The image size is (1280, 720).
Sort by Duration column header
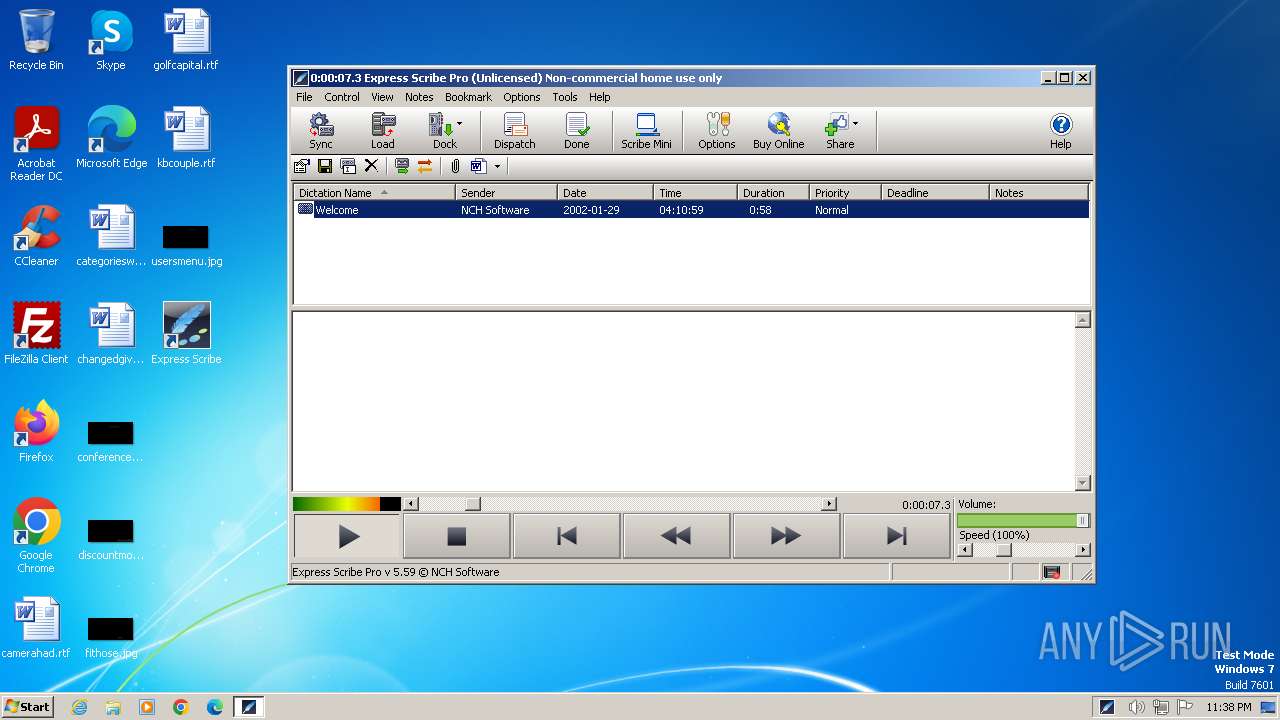point(773,193)
